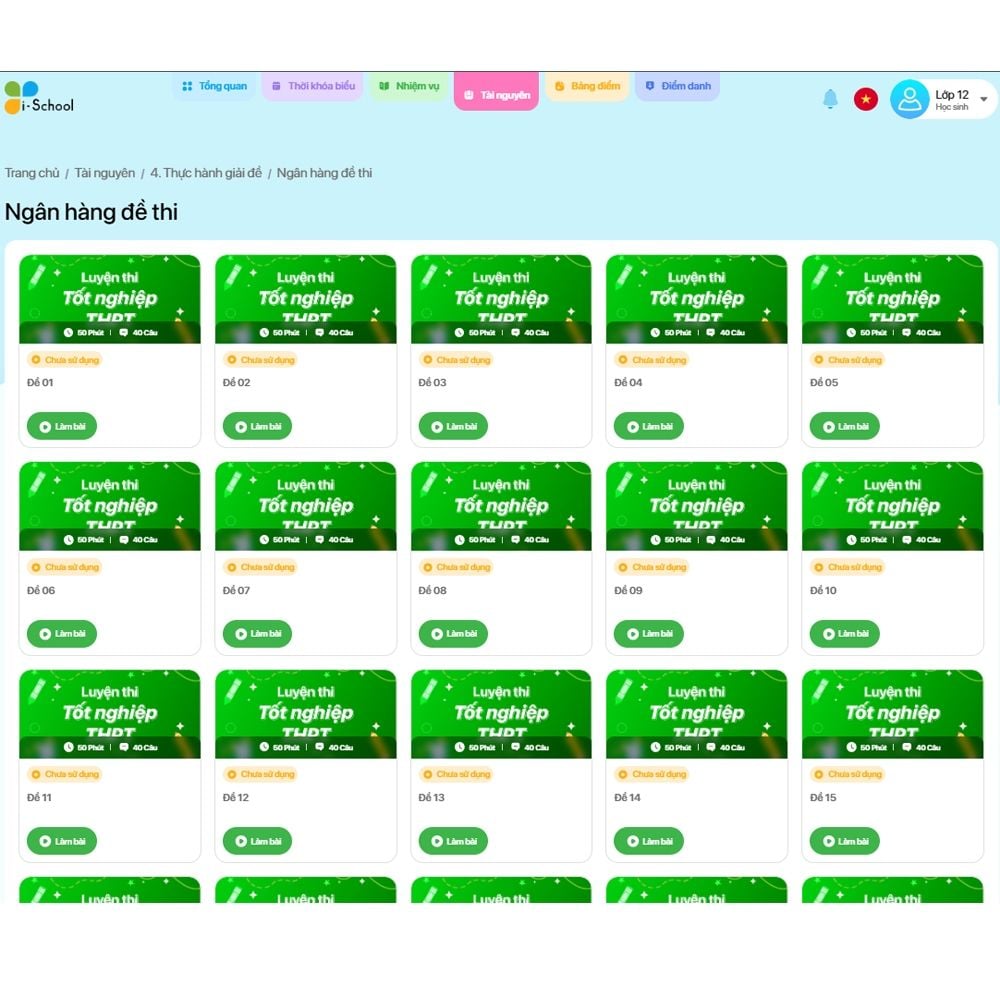The image size is (1000, 1000).
Task: Go to Trang chủ breadcrumb
Action: pos(32,173)
